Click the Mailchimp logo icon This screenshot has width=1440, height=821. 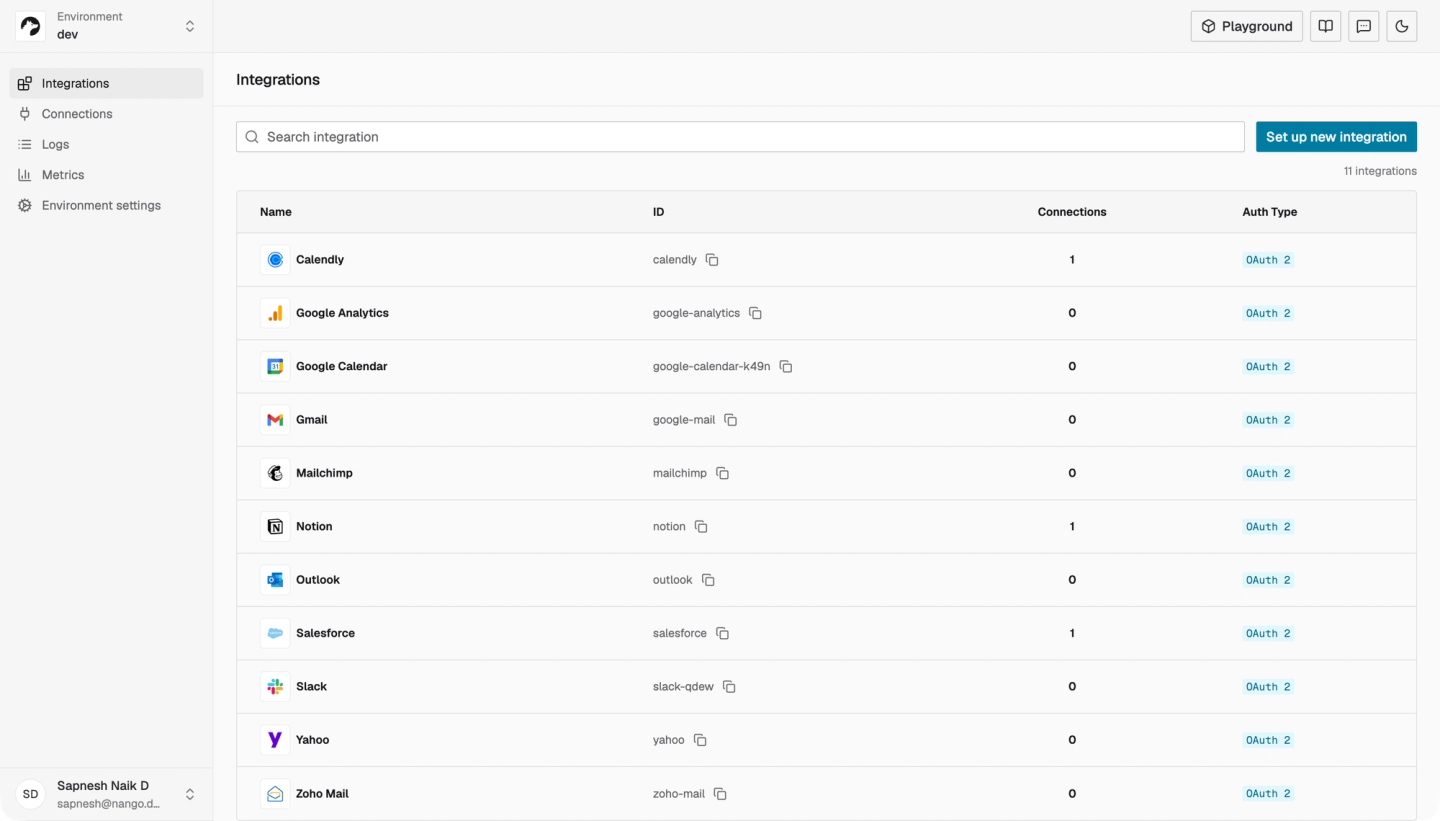(275, 473)
